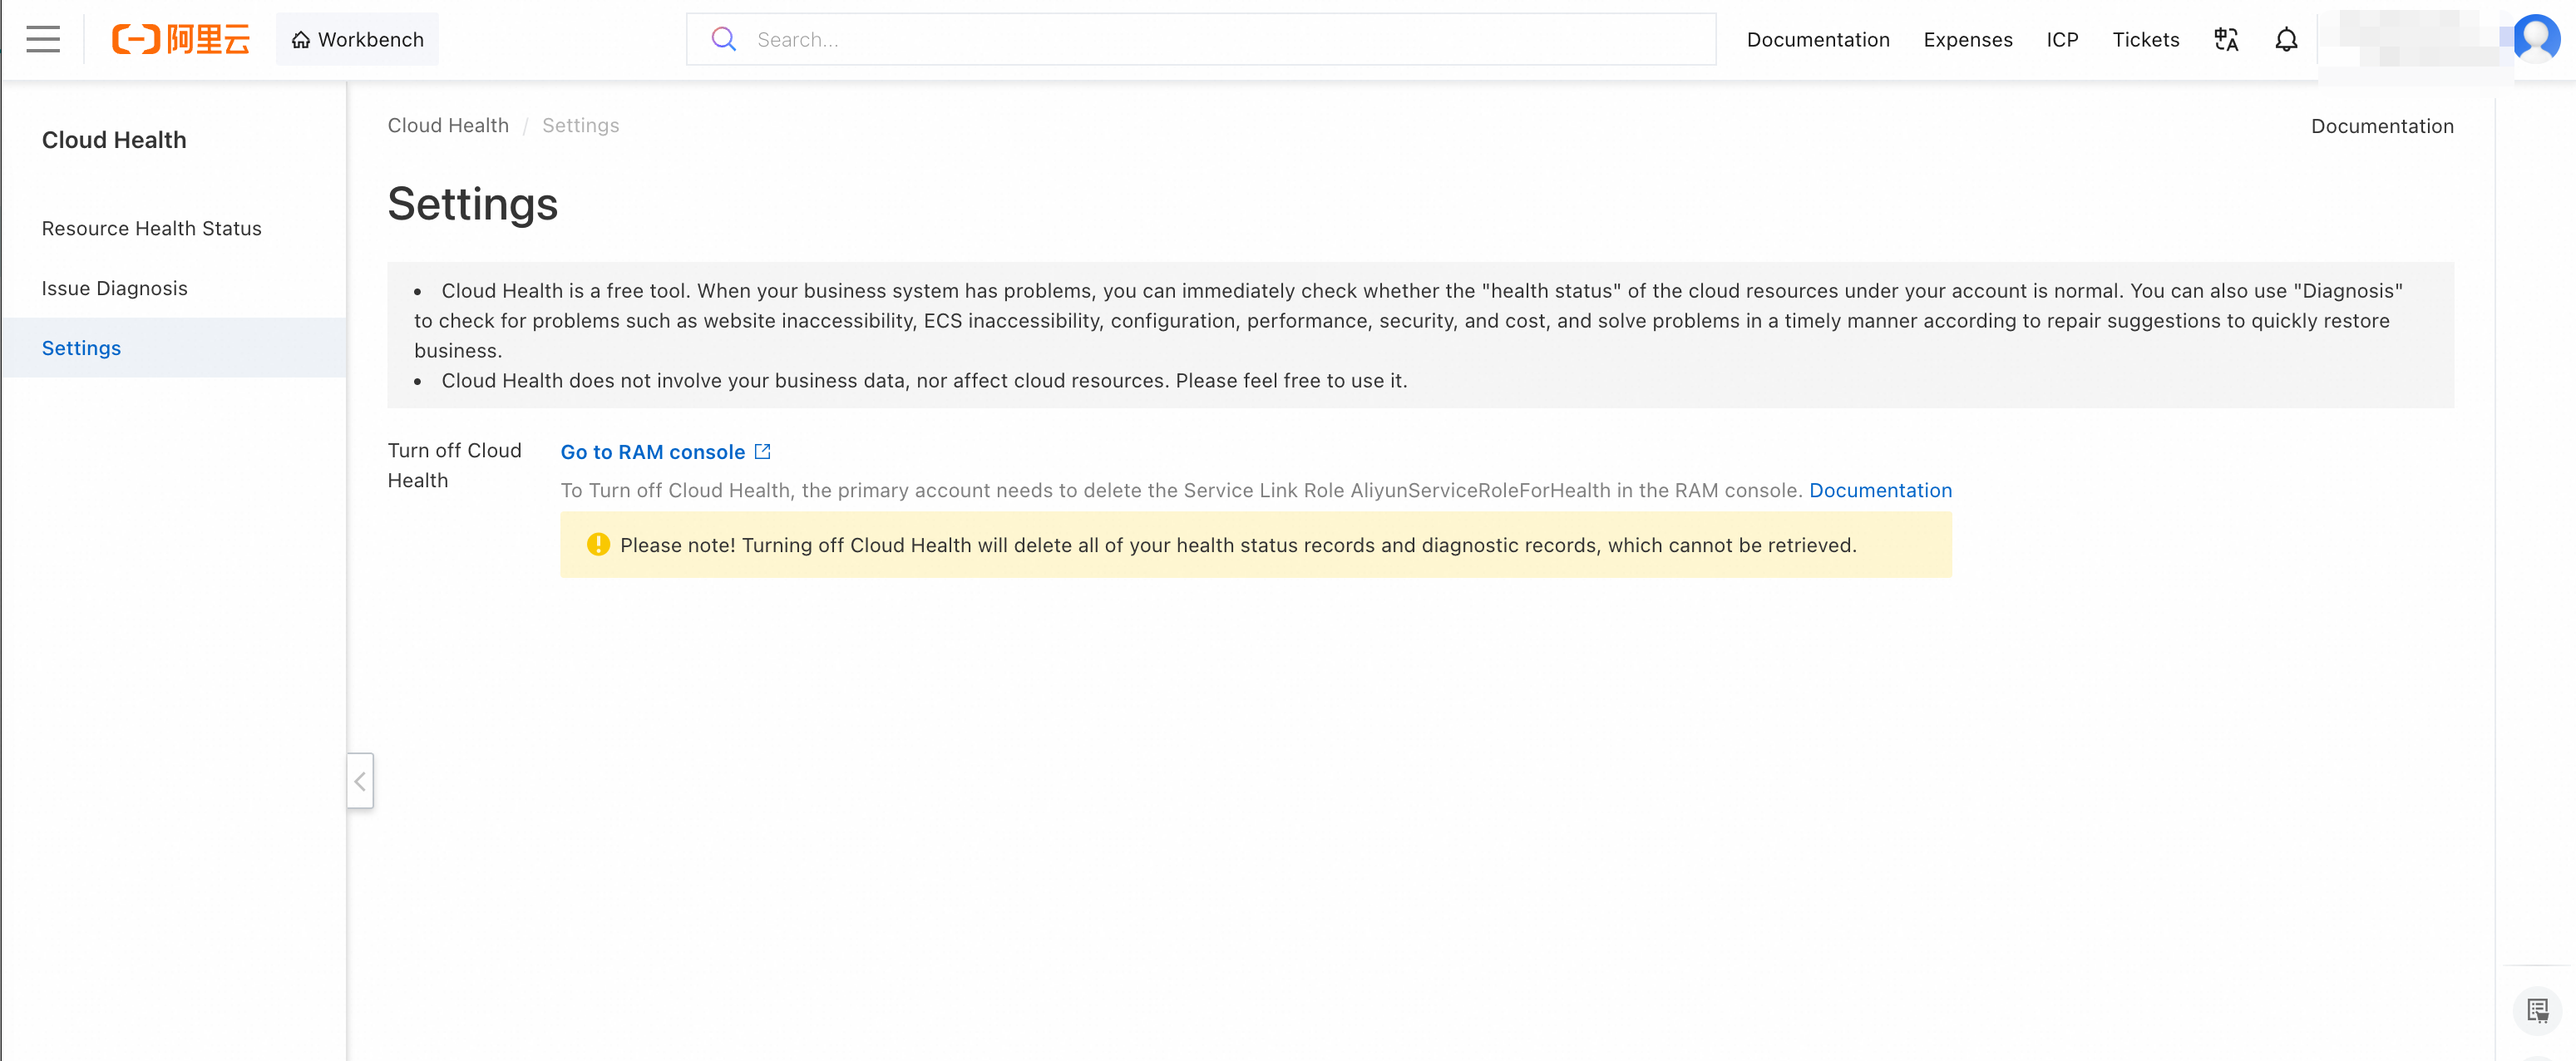Click the external link icon beside RAM console

click(x=762, y=451)
